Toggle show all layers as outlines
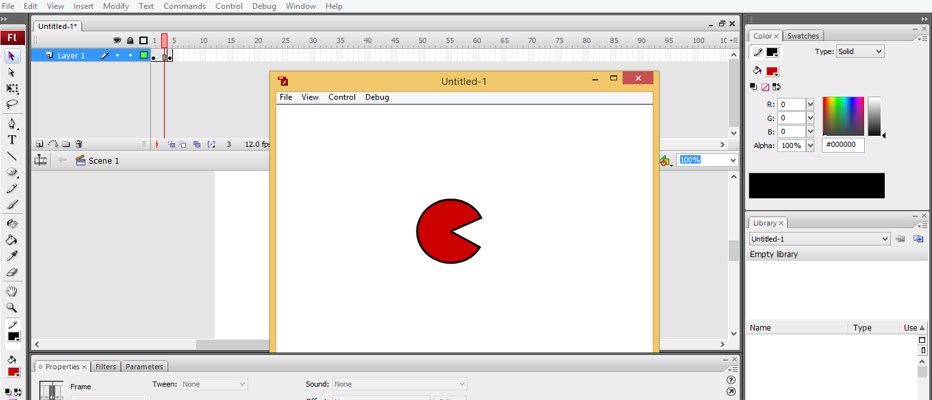This screenshot has width=932, height=400. [143, 40]
